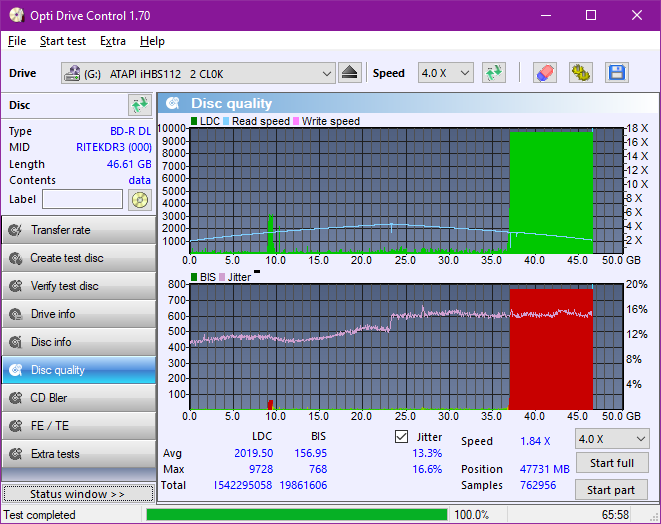This screenshot has width=661, height=524.
Task: Click the BIS max value 768
Action: [x=318, y=469]
